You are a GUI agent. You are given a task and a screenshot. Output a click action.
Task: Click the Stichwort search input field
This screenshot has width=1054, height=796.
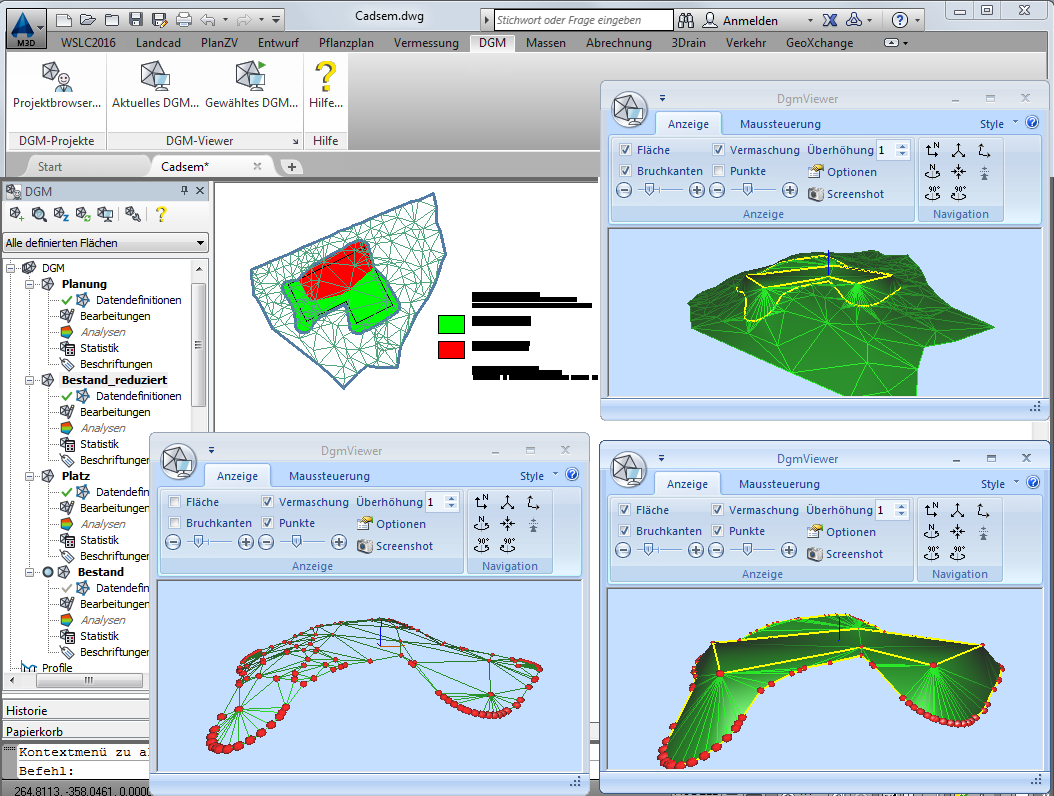point(583,20)
